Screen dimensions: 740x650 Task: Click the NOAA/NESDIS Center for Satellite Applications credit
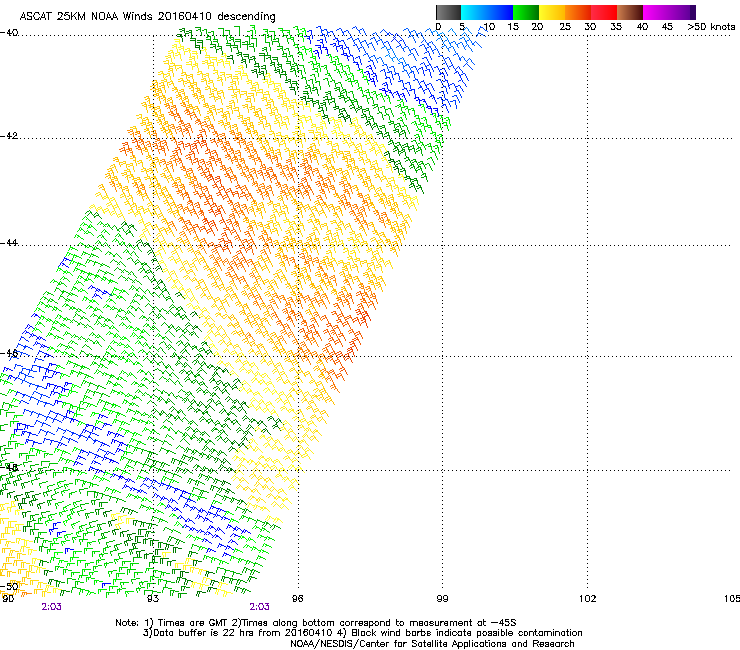(x=432, y=644)
